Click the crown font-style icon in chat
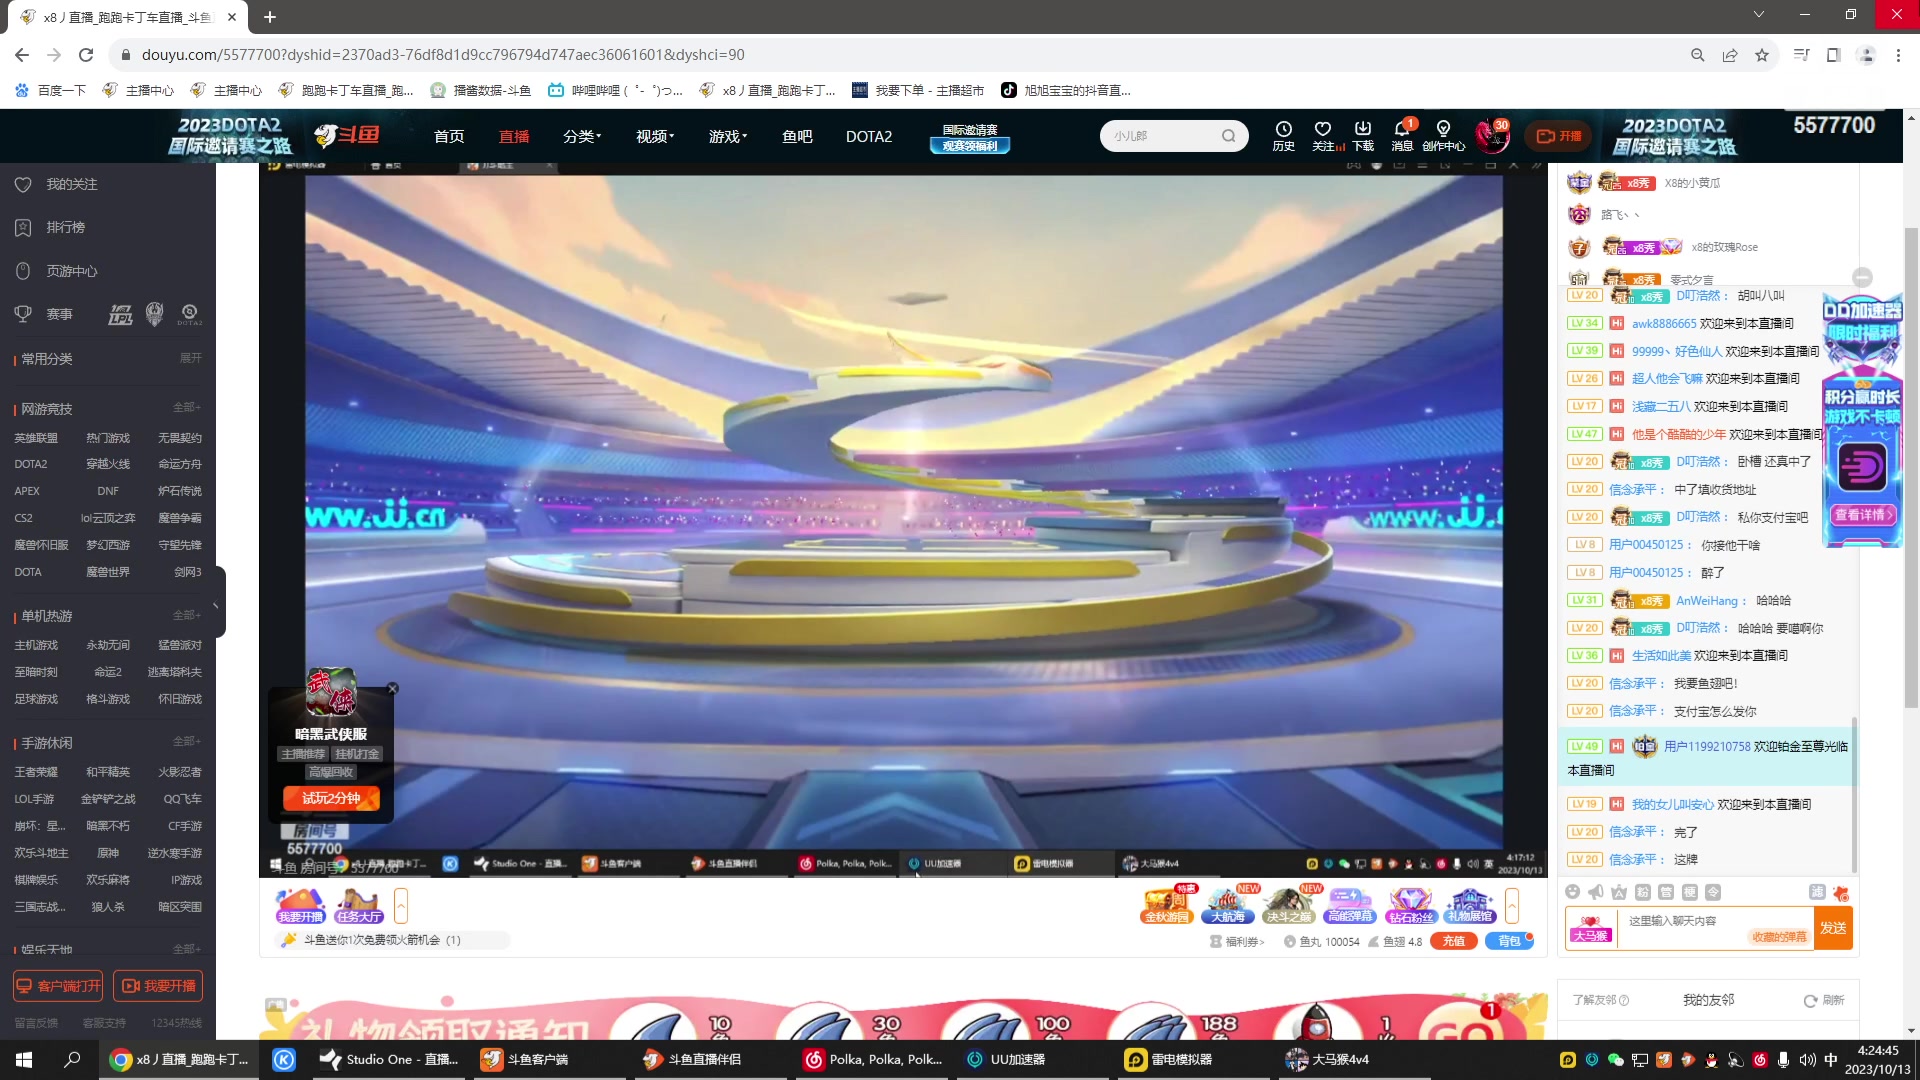 (x=1619, y=892)
